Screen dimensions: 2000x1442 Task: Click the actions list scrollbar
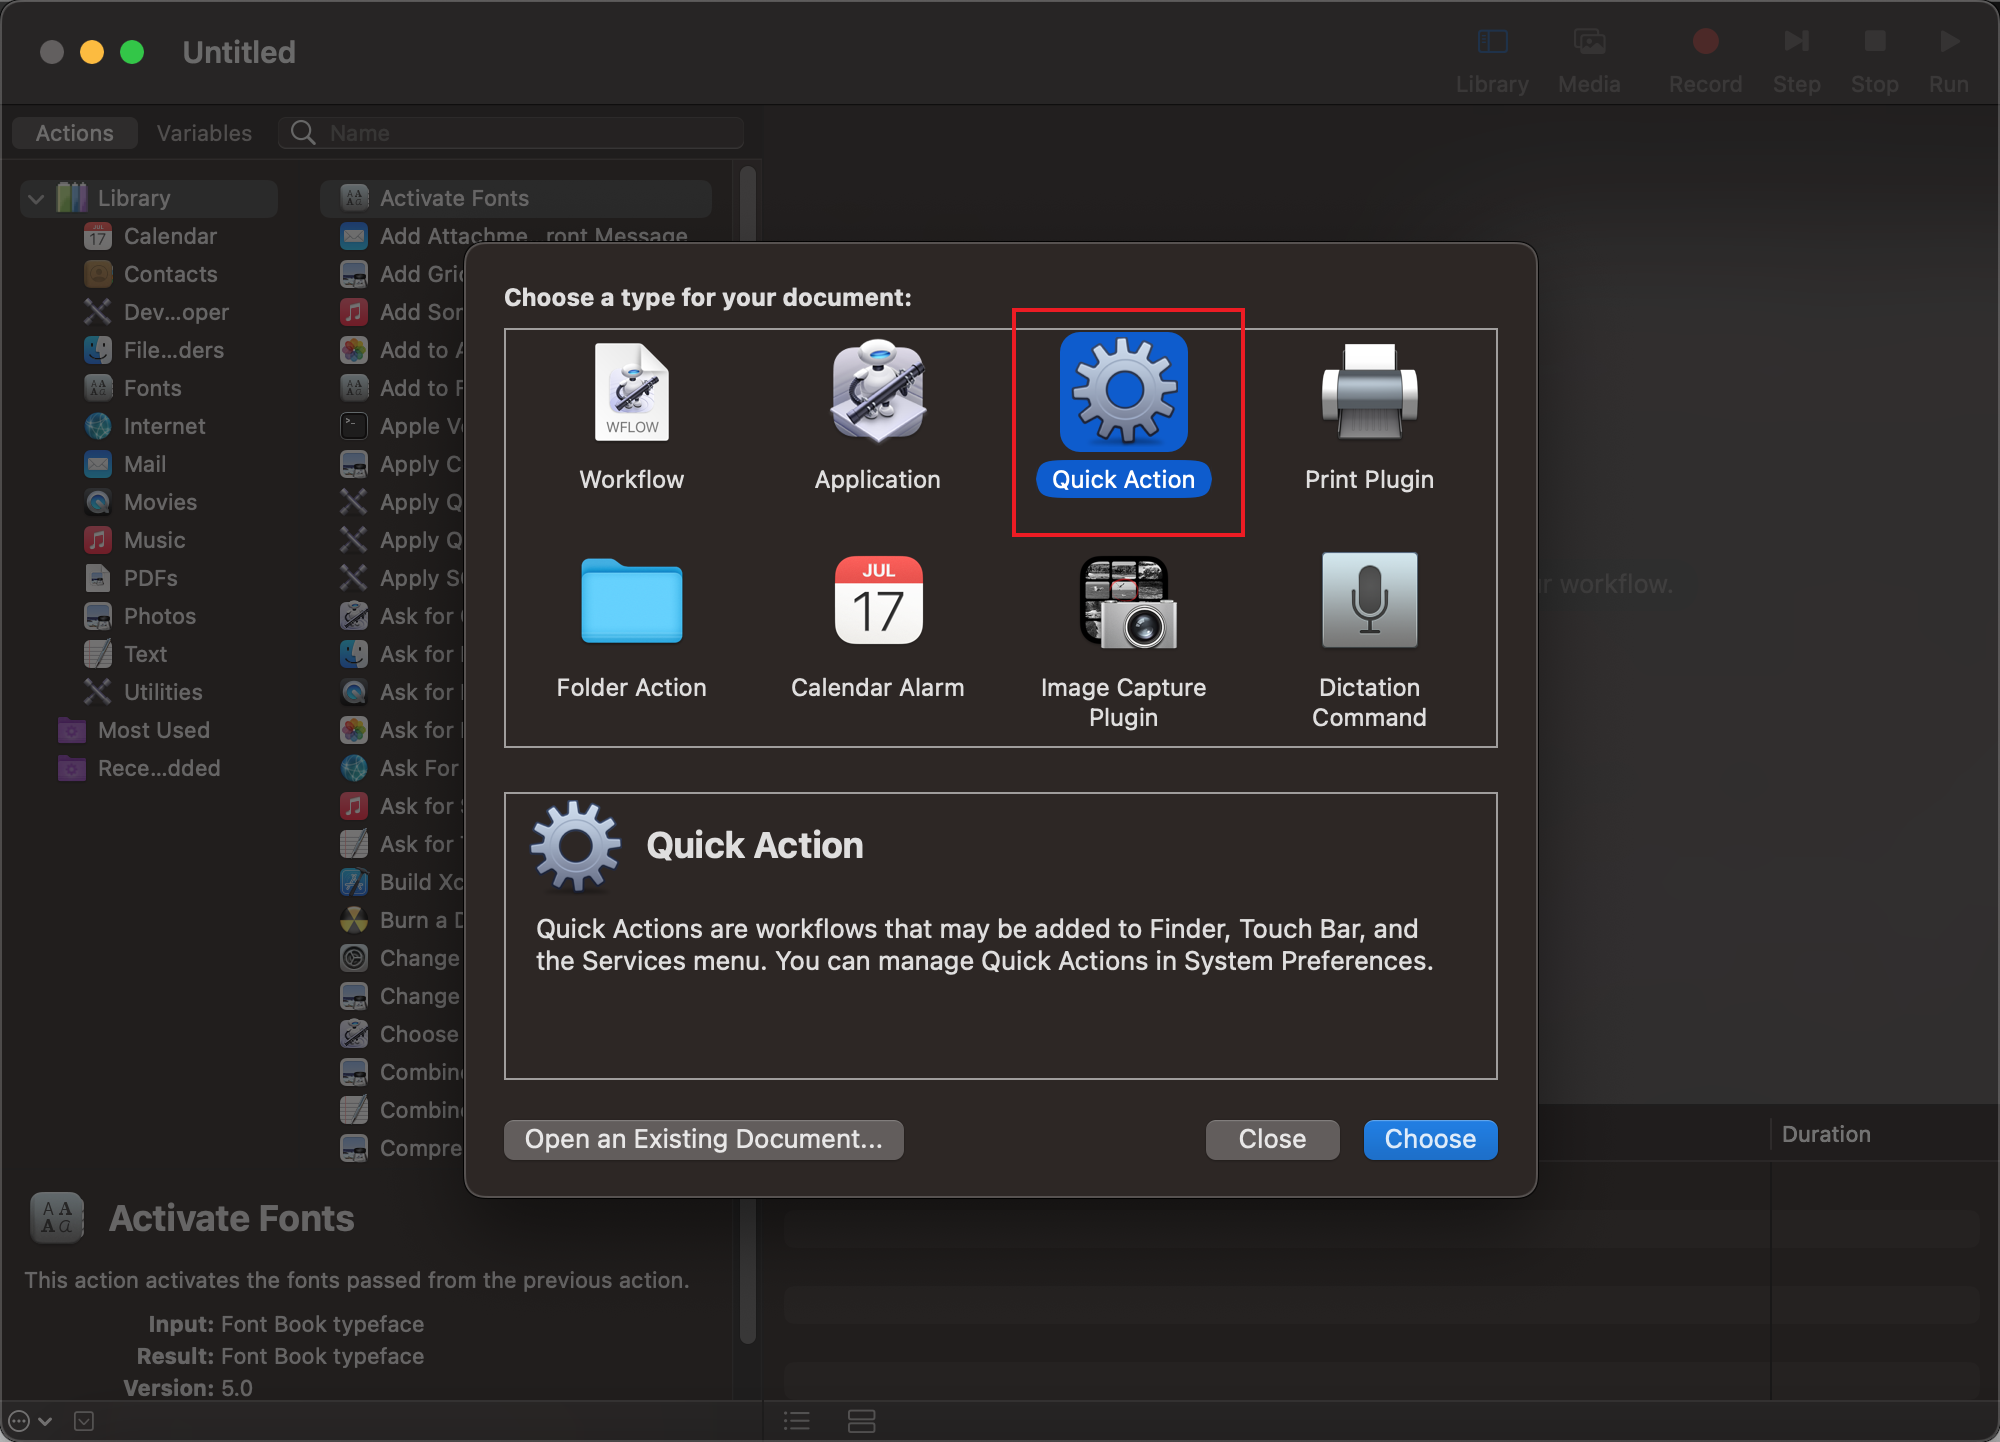click(x=747, y=205)
